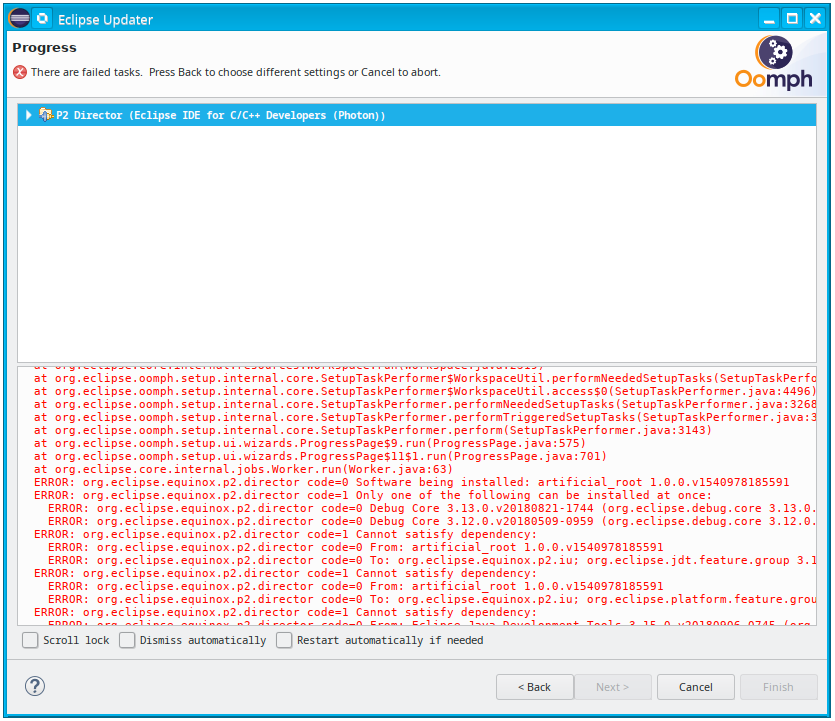Maximize the Eclipse Updater window
Screen dimensions: 835x721
click(x=792, y=19)
